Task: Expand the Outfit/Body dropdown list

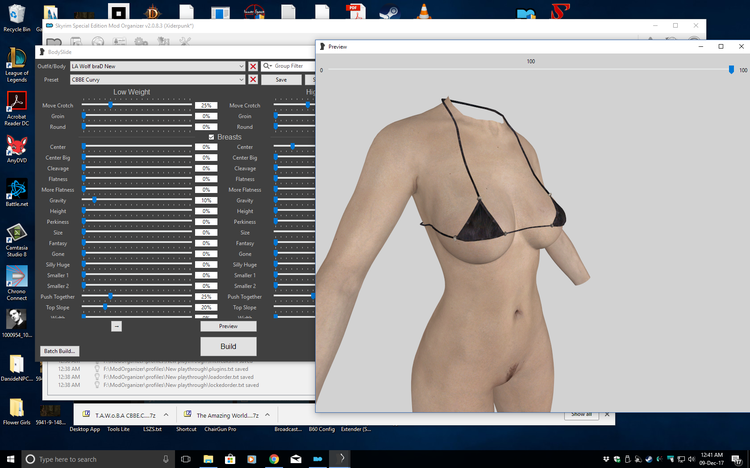Action: (x=241, y=66)
